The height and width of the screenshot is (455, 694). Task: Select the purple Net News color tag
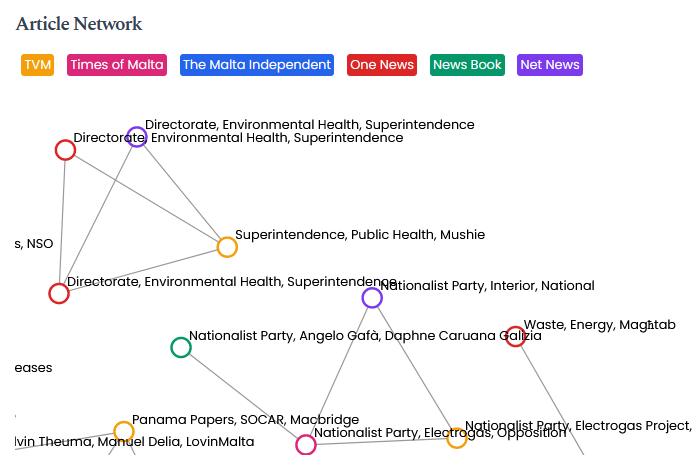tap(550, 65)
